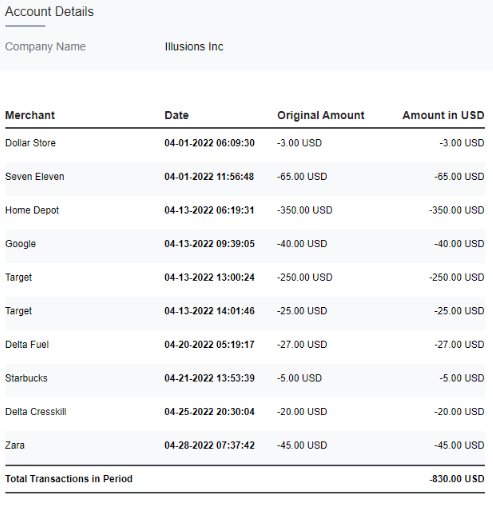Open the Home Depot transaction
Image resolution: width=493 pixels, height=505 pixels.
[x=245, y=210]
